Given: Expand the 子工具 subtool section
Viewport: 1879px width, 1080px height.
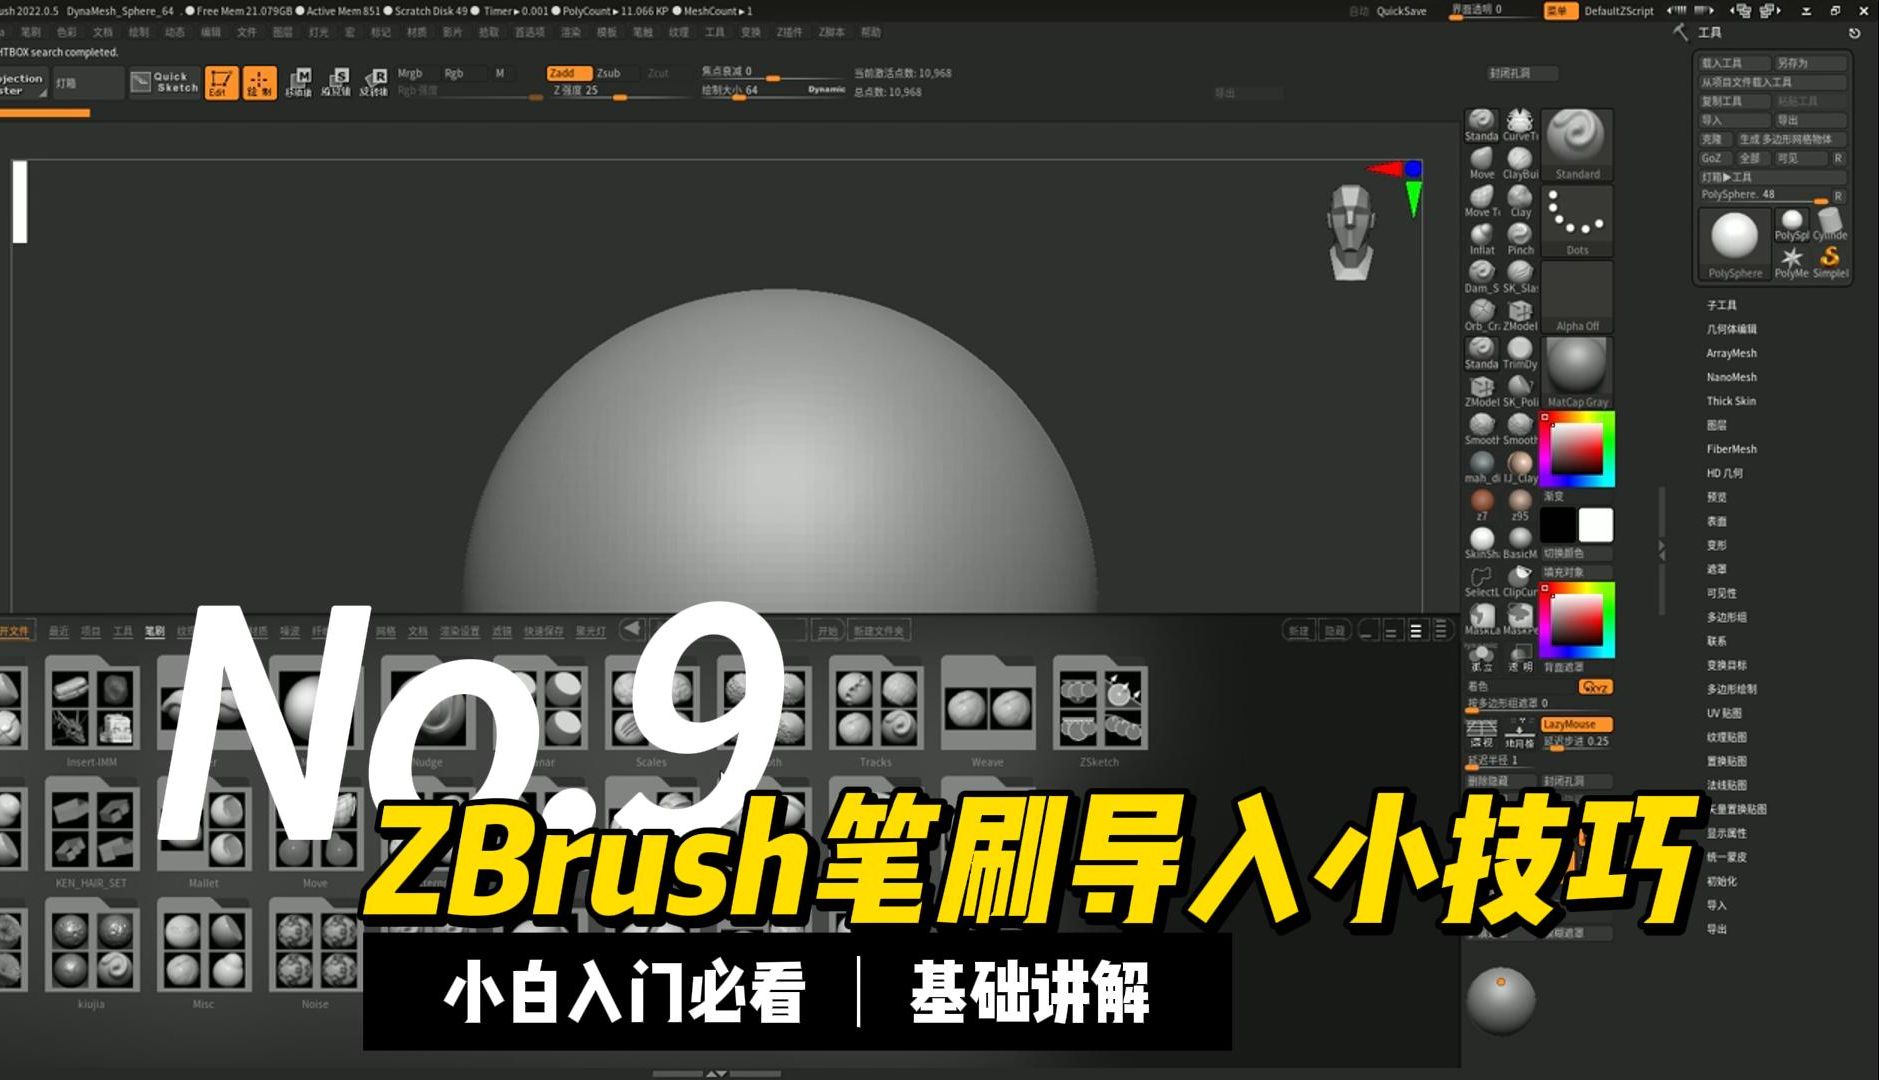Looking at the screenshot, I should [x=1721, y=305].
